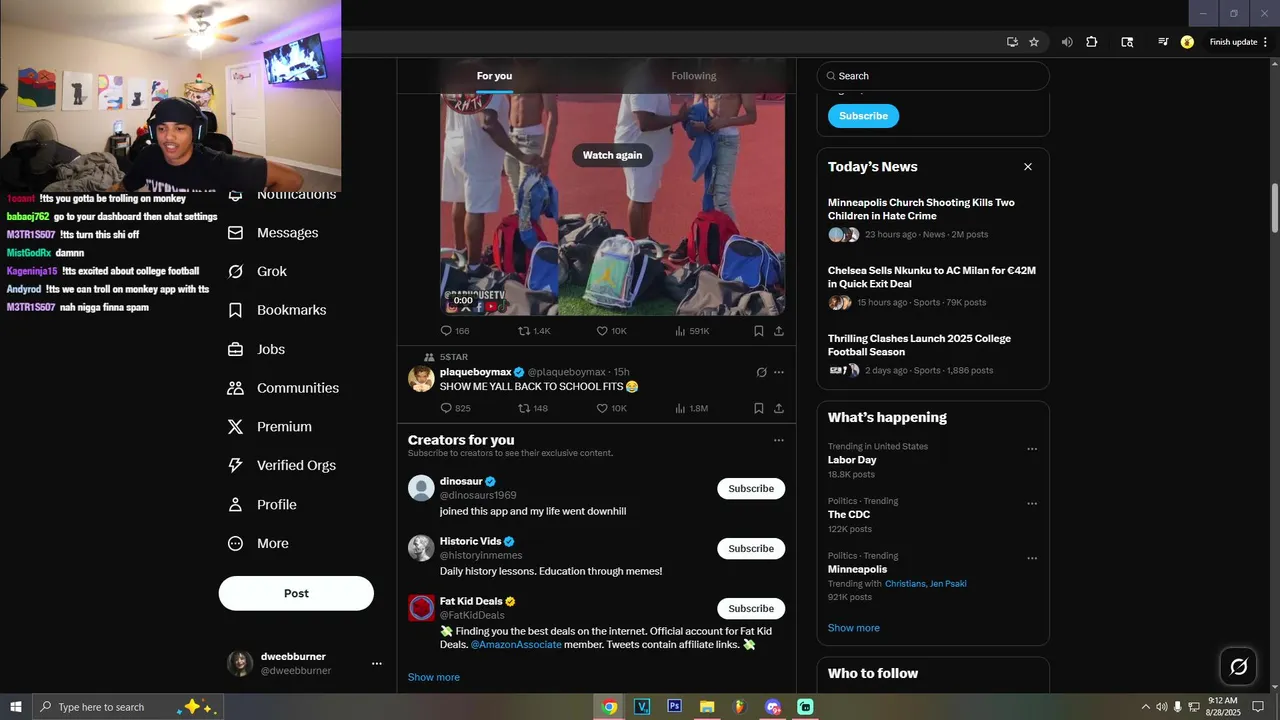Reply to plaqueboymax post (825 replies)
This screenshot has height=720, width=1280.
point(455,408)
